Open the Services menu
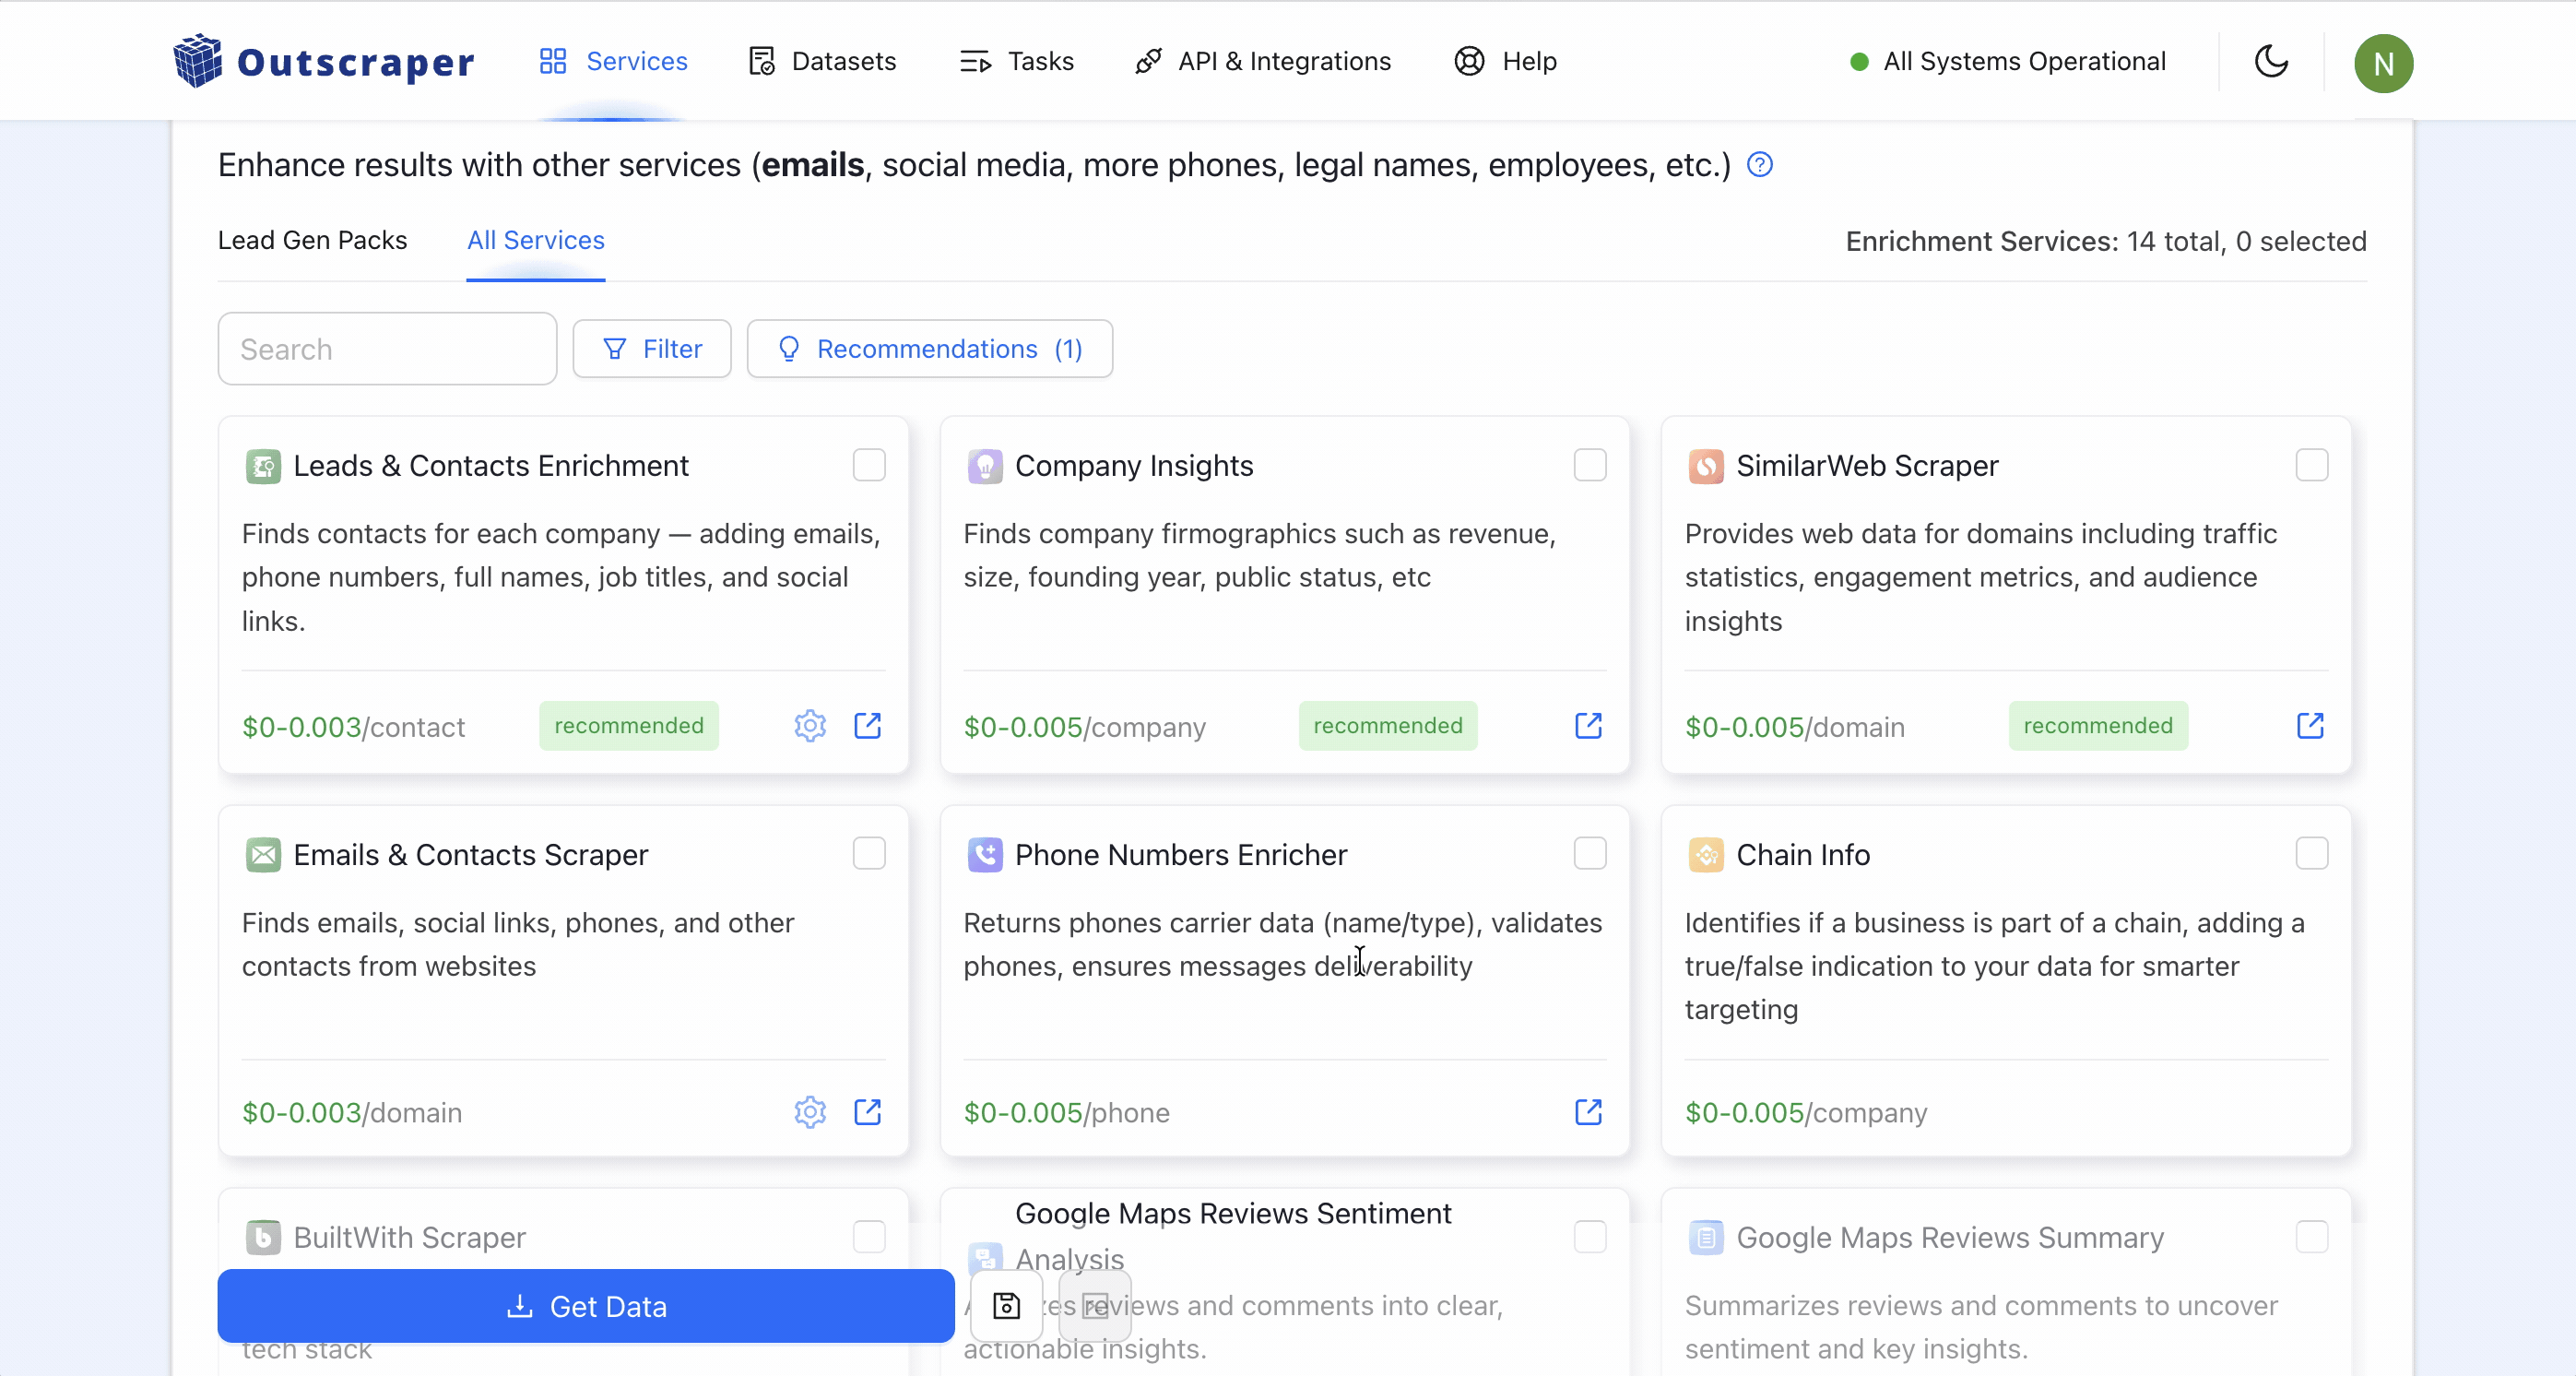 tap(613, 61)
